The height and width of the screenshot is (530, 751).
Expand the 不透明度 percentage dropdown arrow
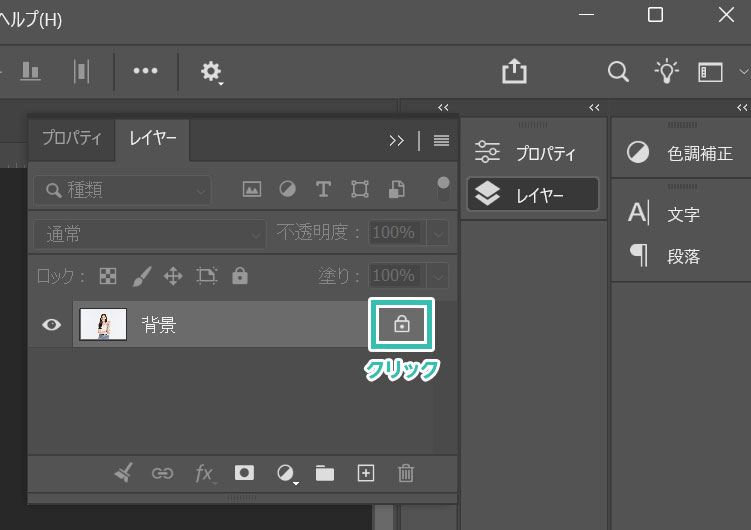[438, 233]
